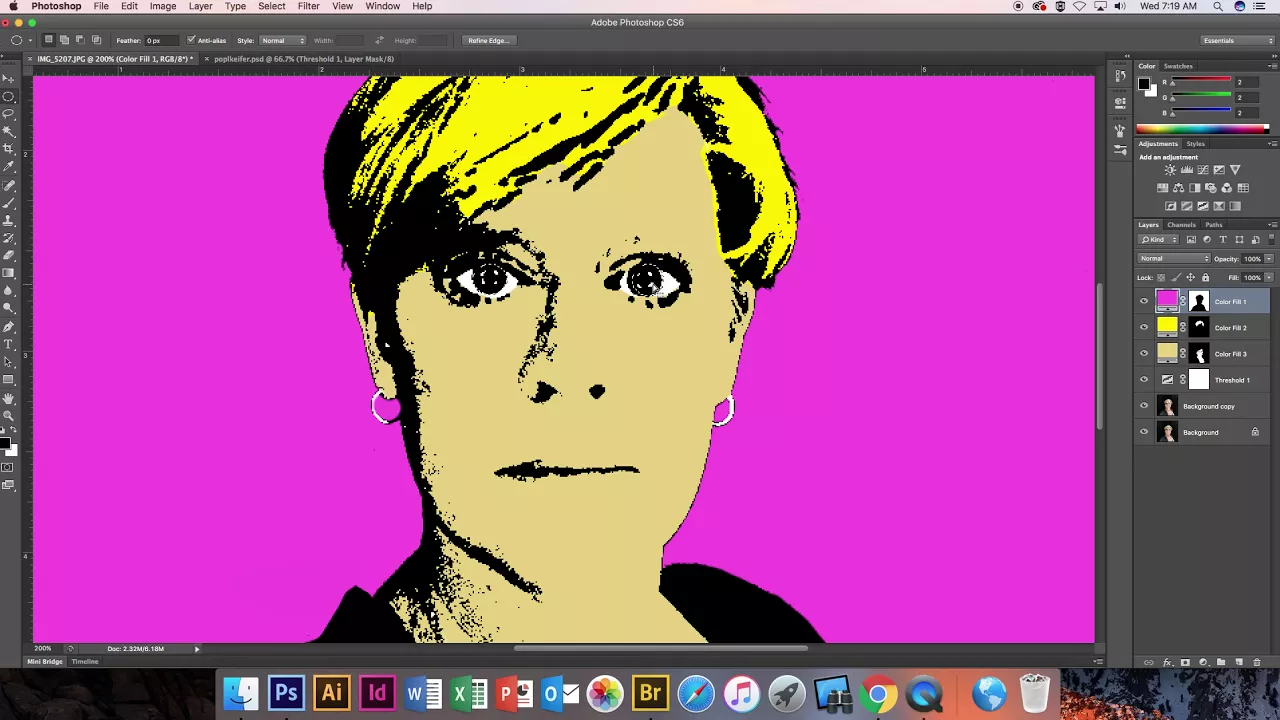Click the Add layer mask icon

click(x=1185, y=662)
